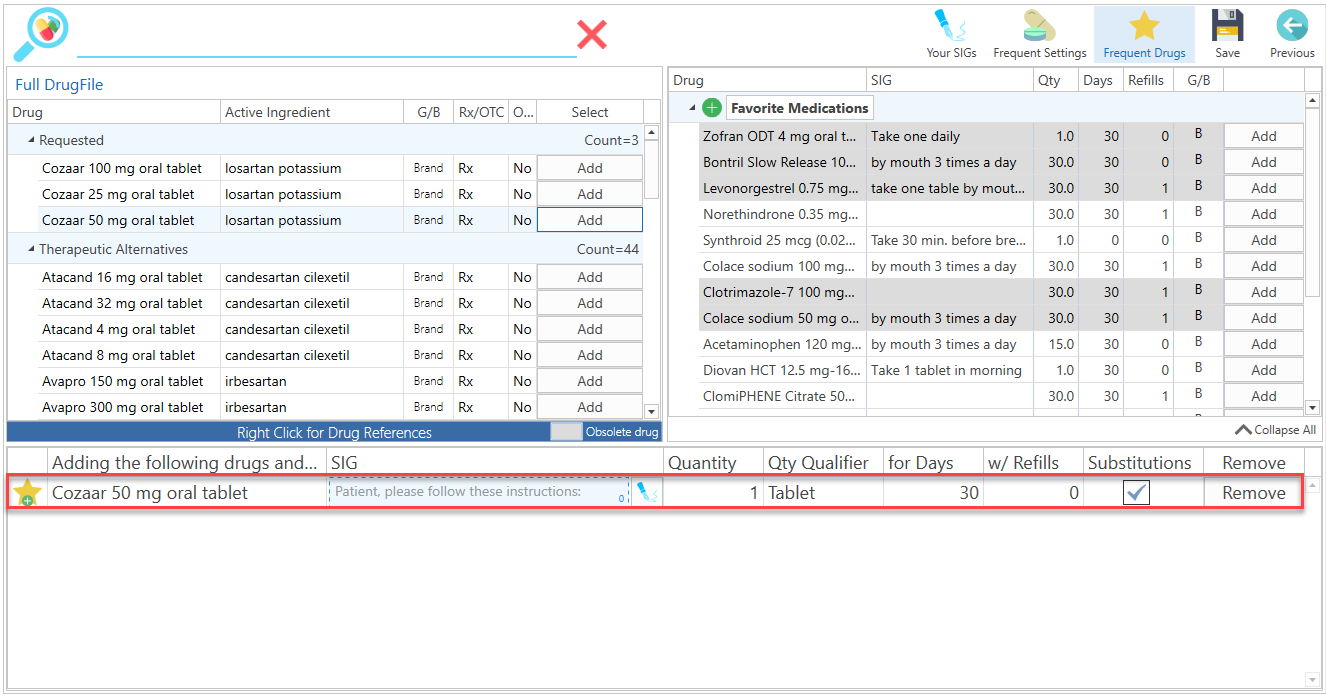This screenshot has width=1327, height=696.
Task: Add favorite Zofran ODT 4 mg
Action: [x=1264, y=136]
